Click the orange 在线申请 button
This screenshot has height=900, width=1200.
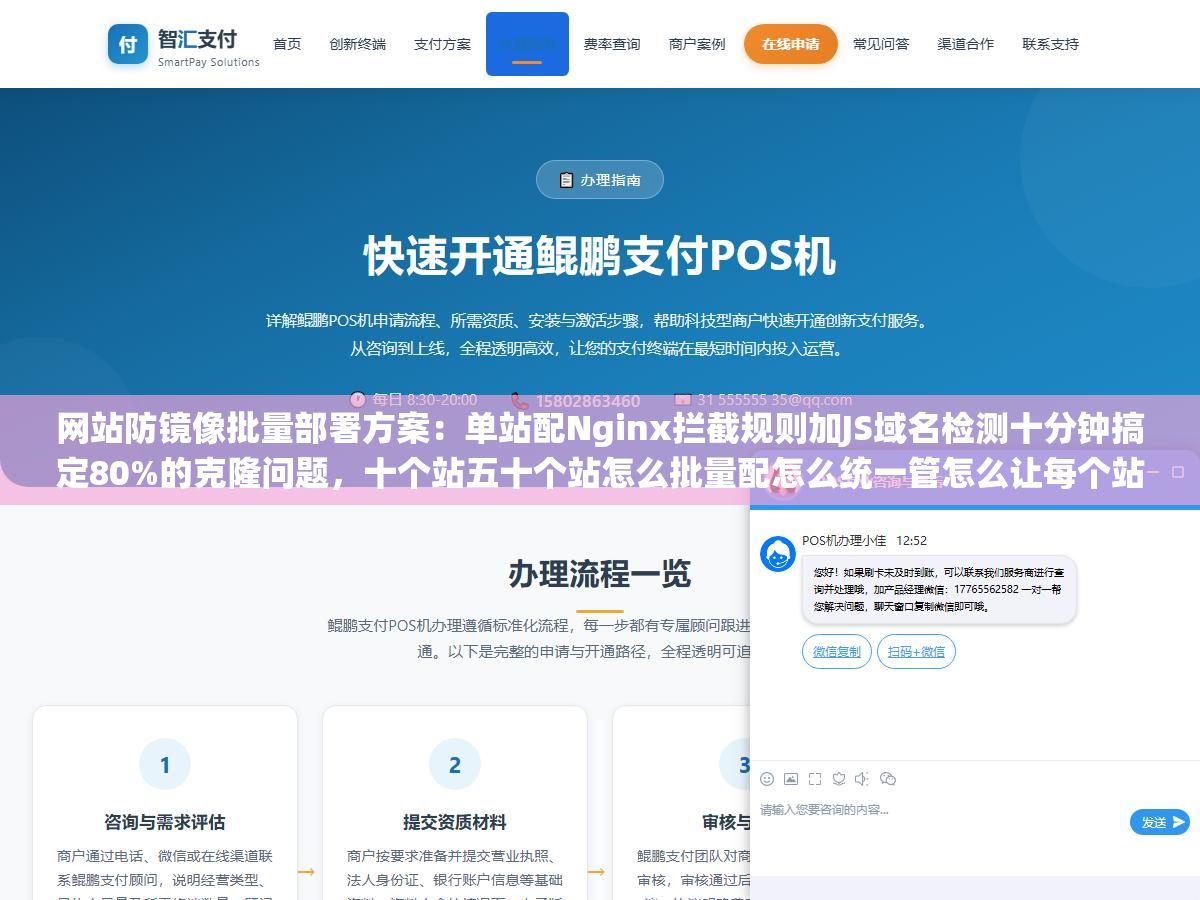point(790,44)
